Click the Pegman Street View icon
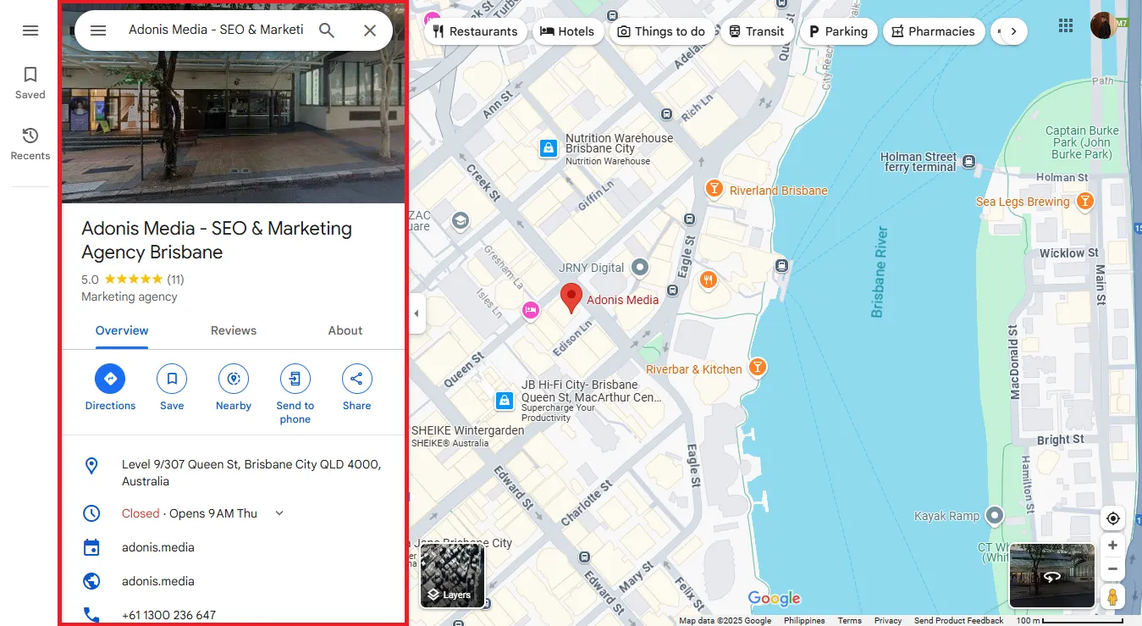 [x=1113, y=597]
